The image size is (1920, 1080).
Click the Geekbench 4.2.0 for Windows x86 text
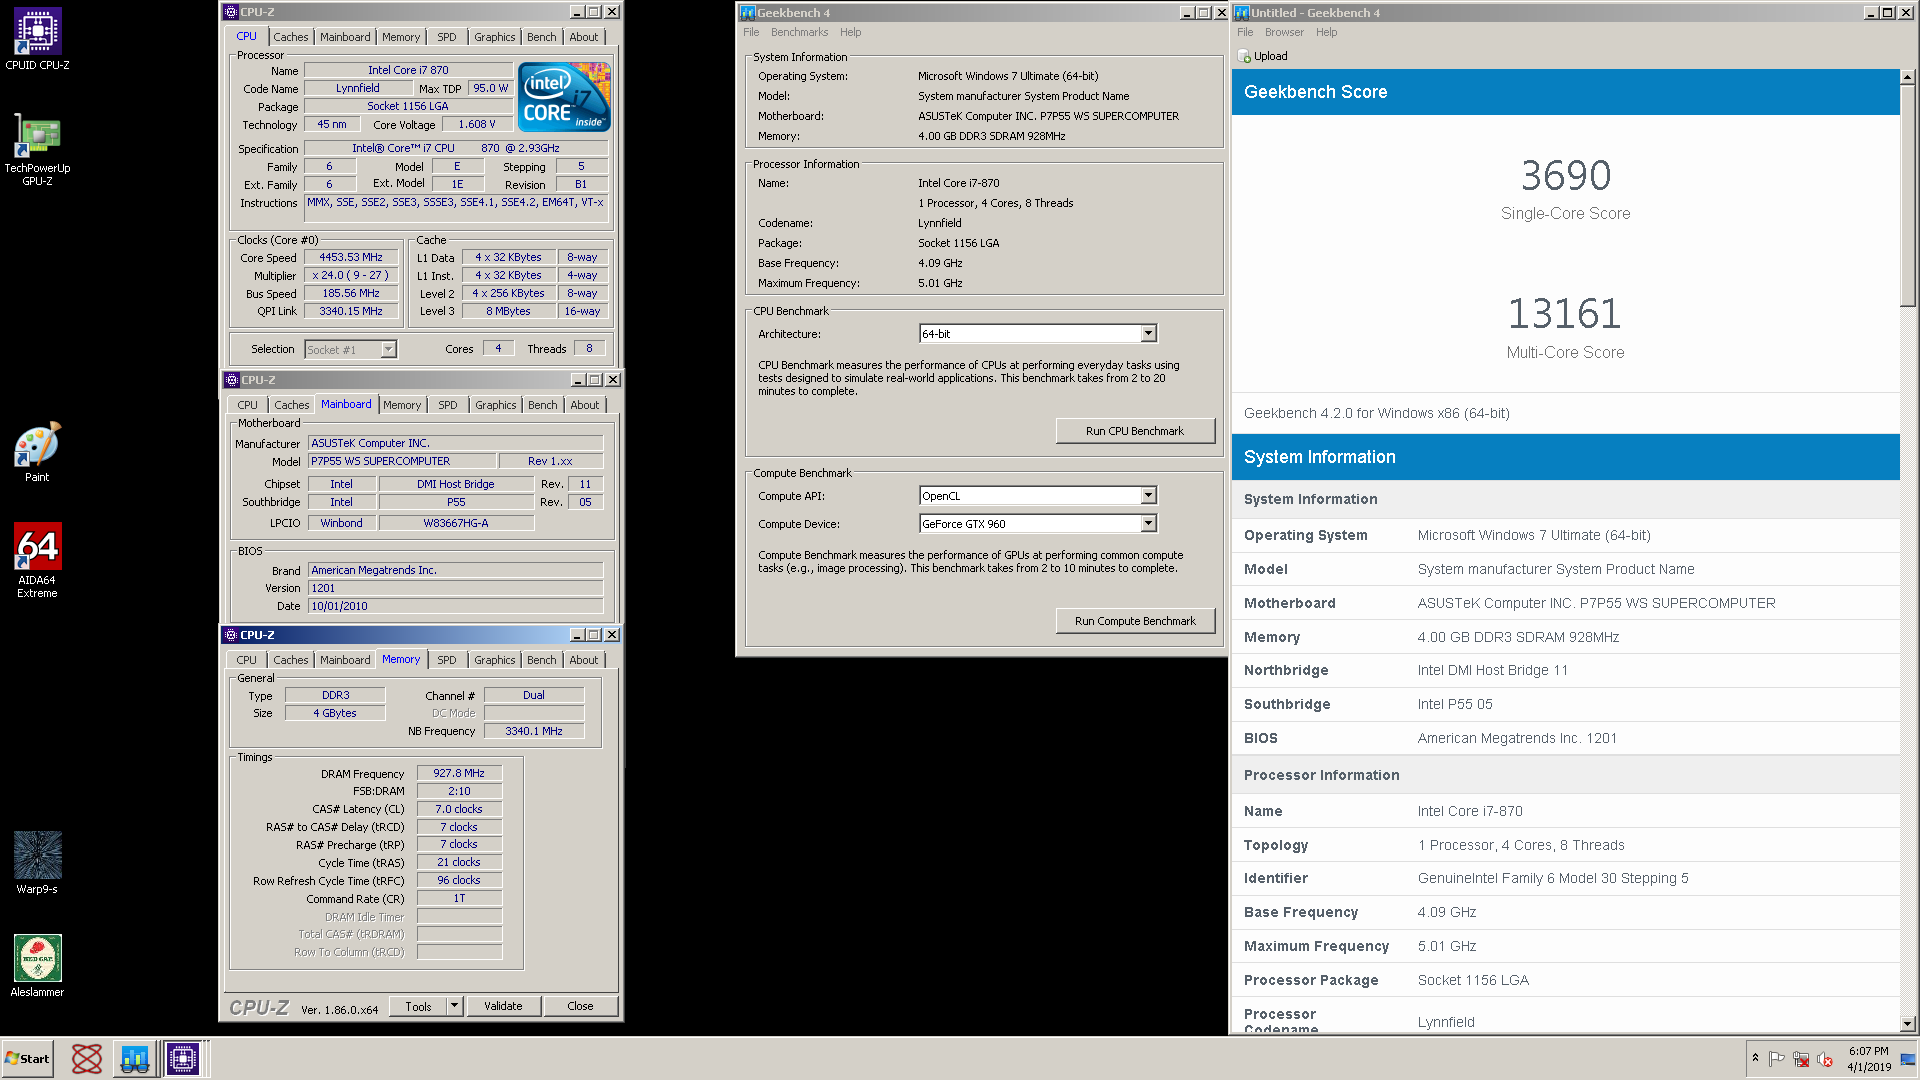click(1377, 413)
